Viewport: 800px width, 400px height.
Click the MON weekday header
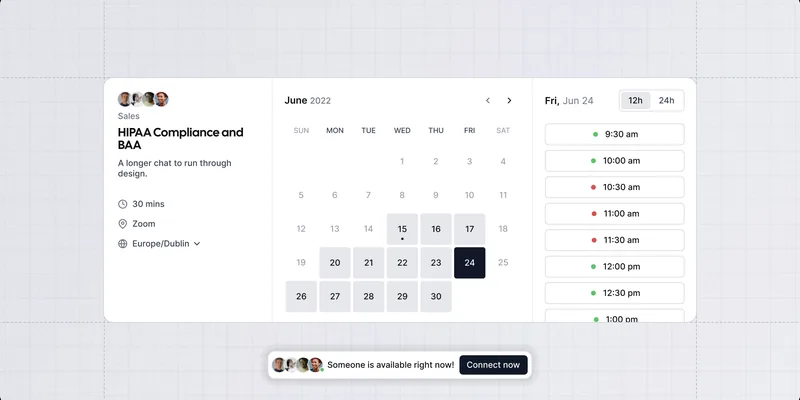[x=335, y=131]
